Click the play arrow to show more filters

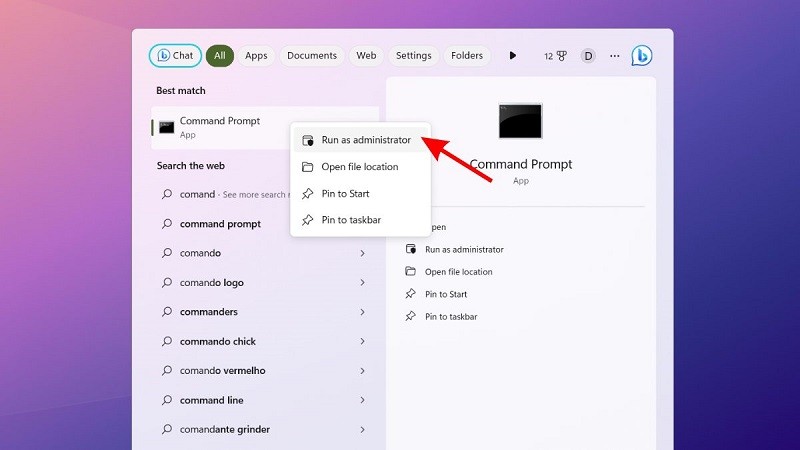point(513,56)
